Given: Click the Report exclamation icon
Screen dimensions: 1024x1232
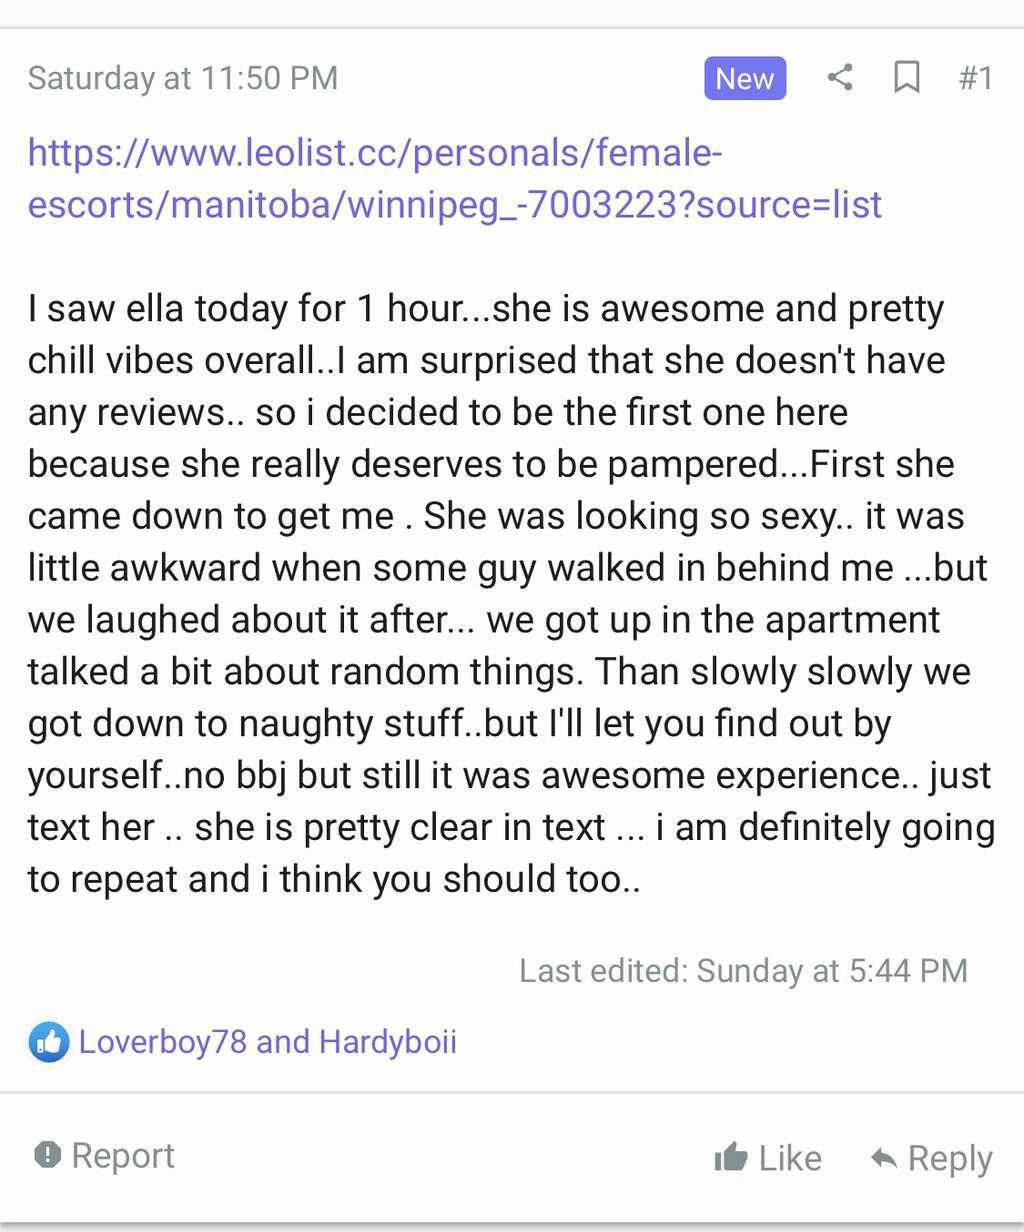Looking at the screenshot, I should click(47, 1155).
